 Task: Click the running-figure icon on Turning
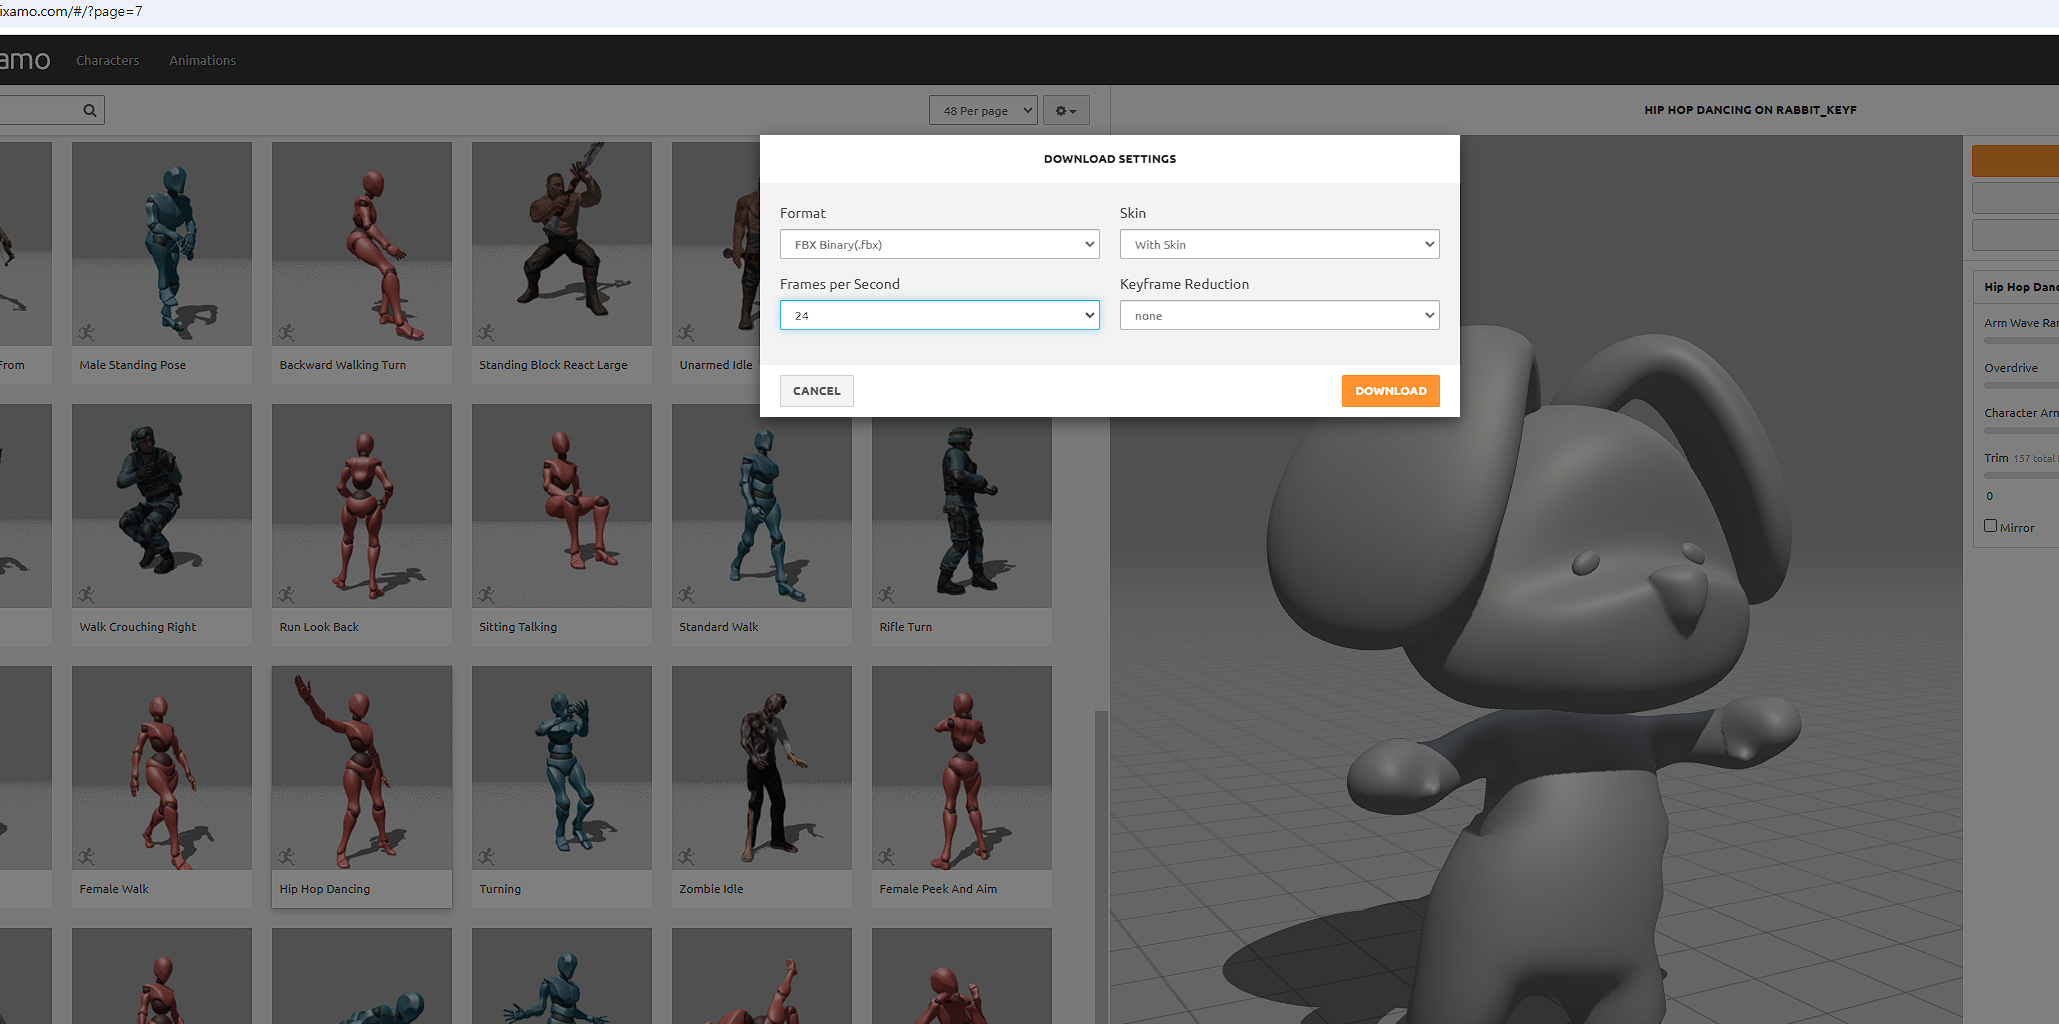(x=487, y=856)
